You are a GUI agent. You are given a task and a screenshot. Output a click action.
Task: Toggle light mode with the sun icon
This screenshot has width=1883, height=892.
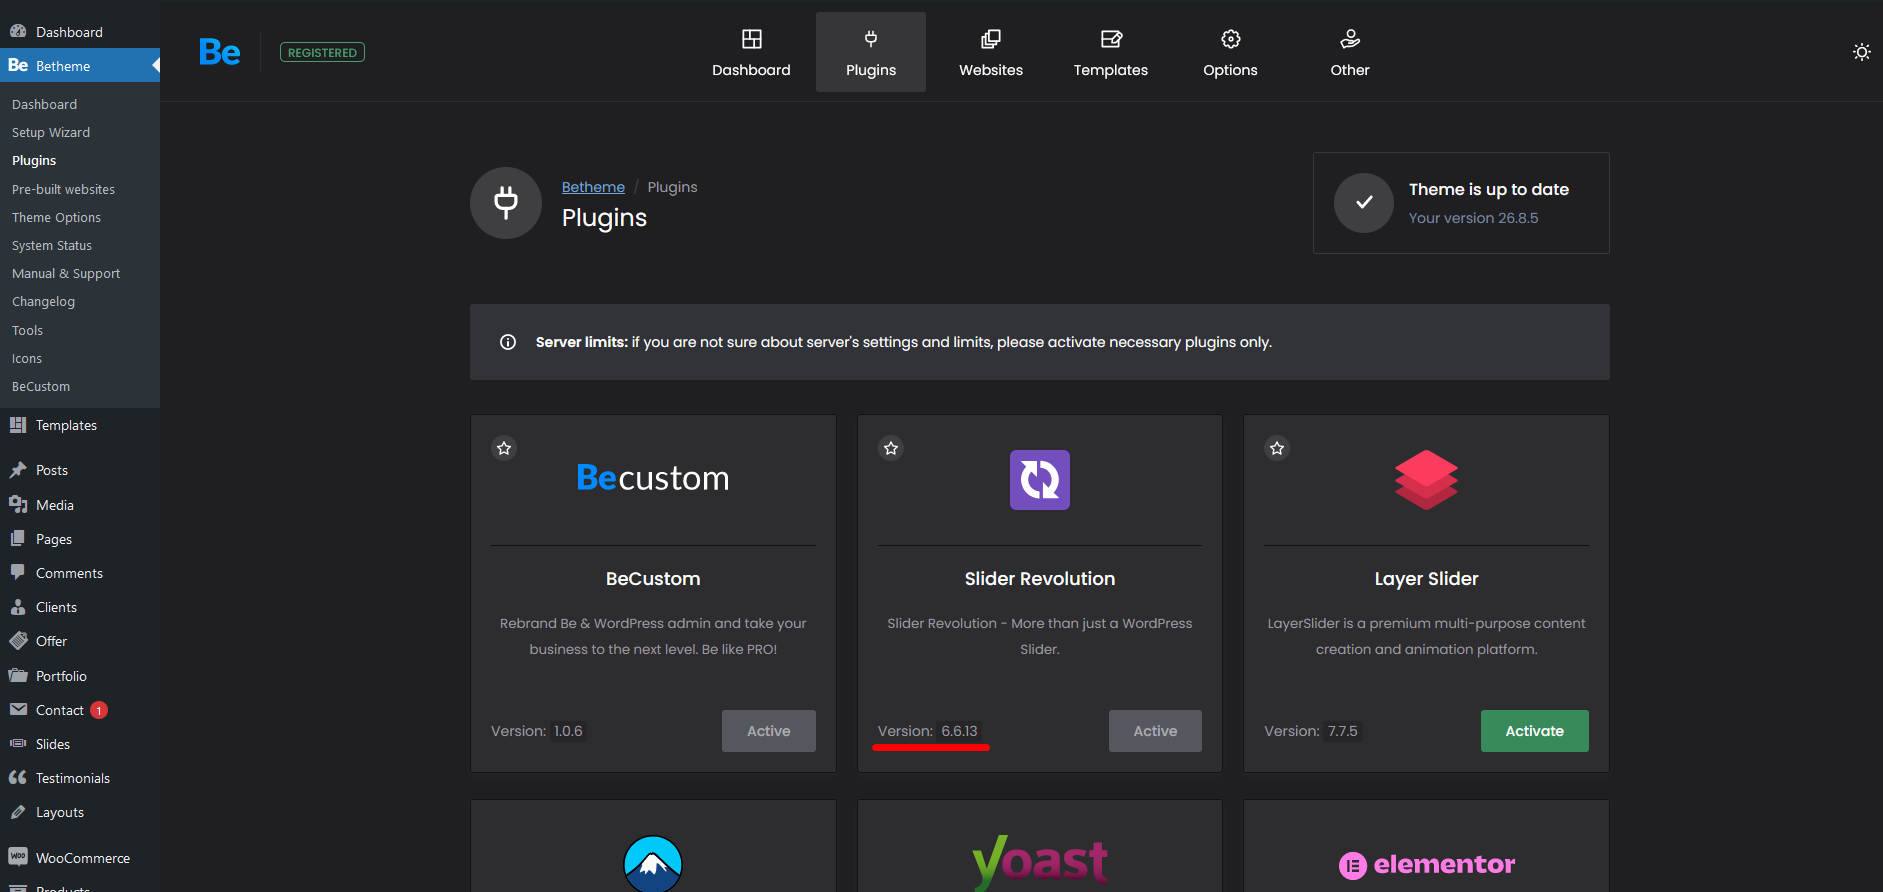tap(1861, 52)
